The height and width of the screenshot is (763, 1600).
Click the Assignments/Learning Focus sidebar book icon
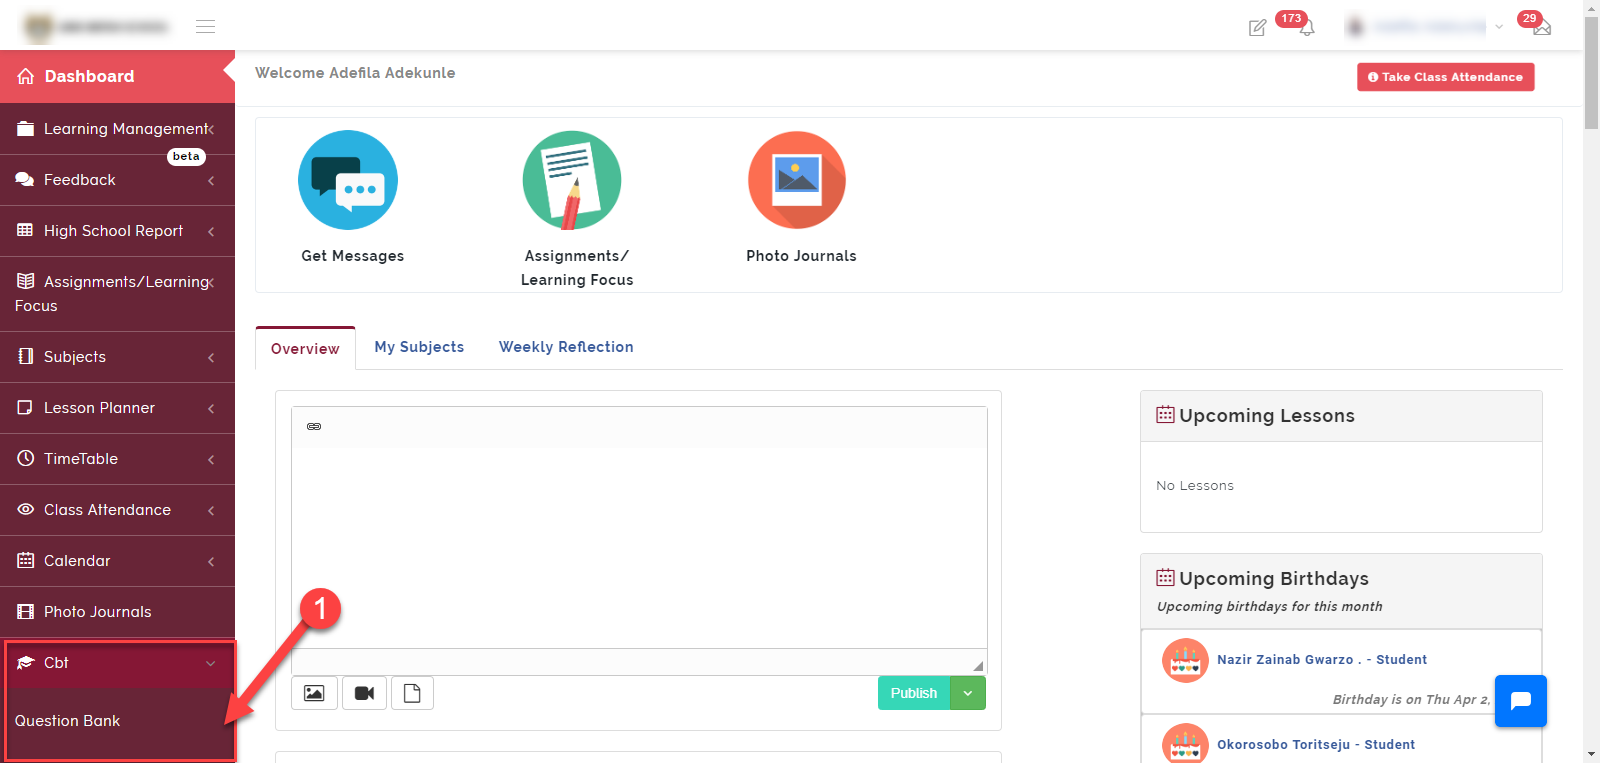(x=26, y=281)
